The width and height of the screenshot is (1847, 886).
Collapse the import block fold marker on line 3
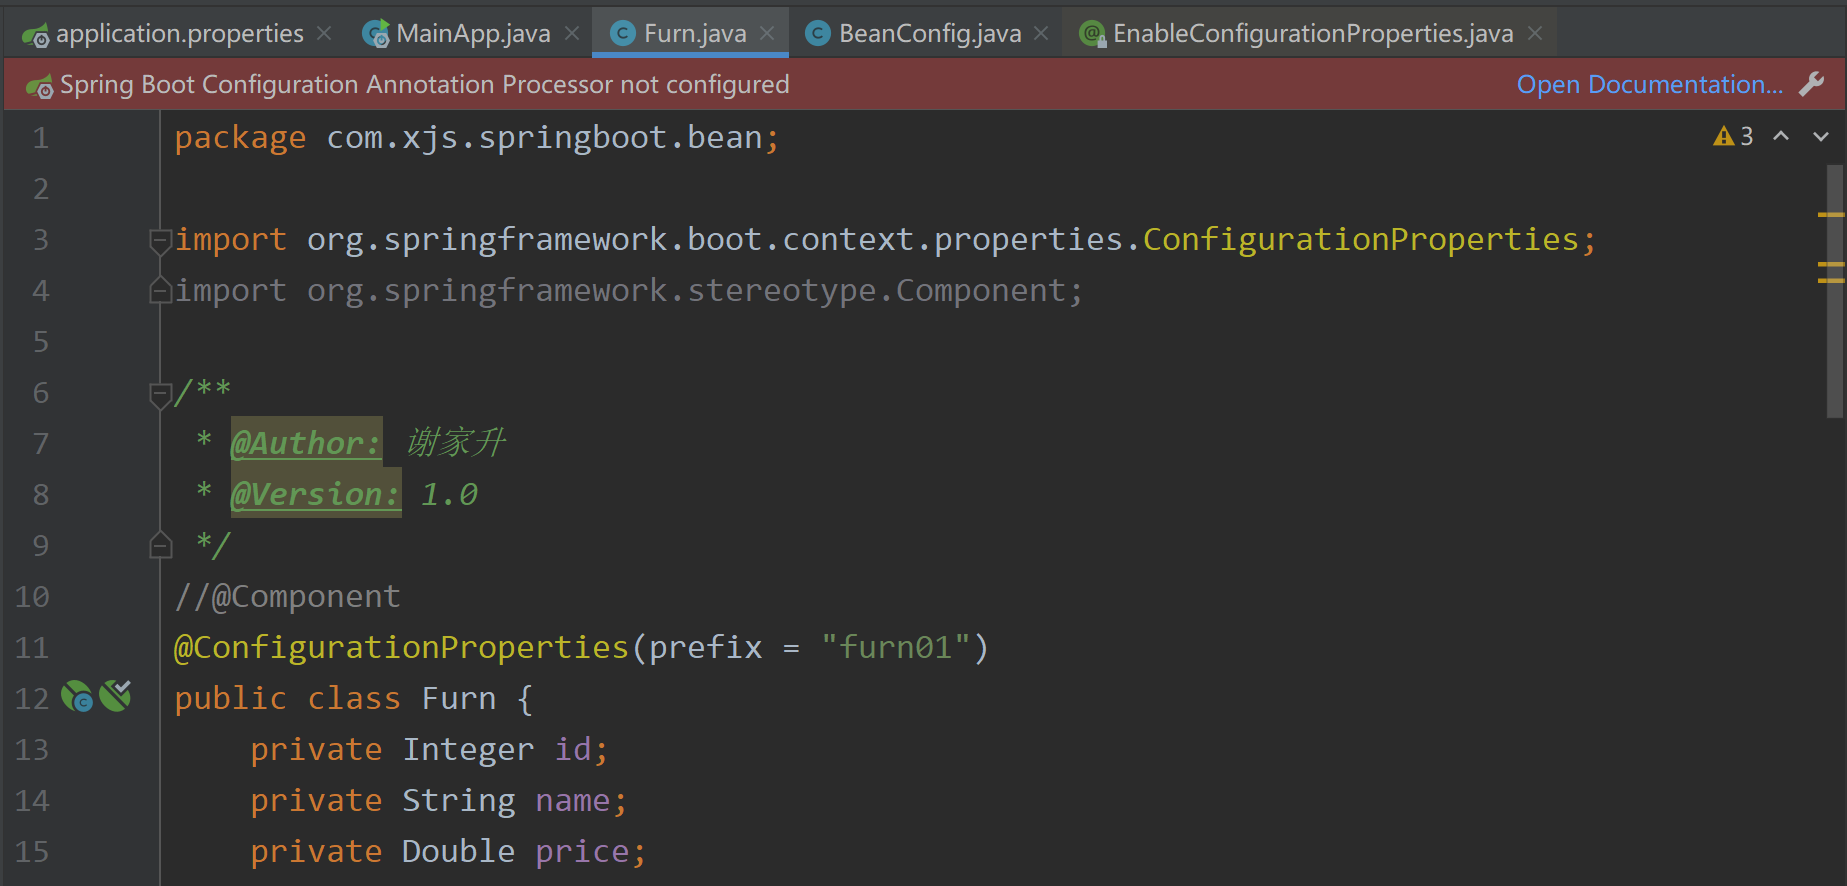click(160, 240)
